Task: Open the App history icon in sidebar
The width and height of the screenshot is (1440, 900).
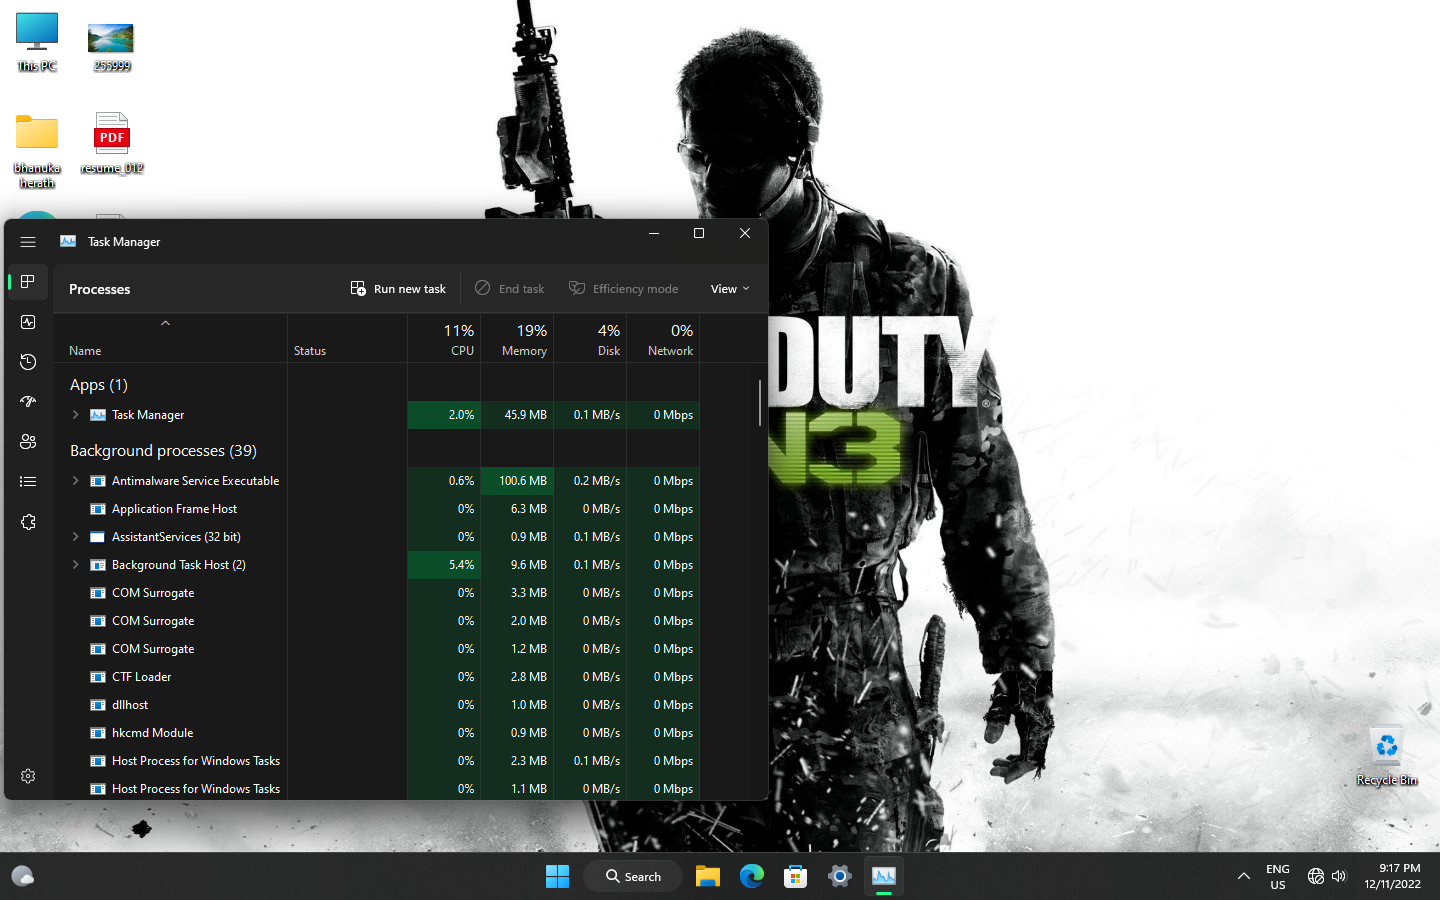Action: 28,362
